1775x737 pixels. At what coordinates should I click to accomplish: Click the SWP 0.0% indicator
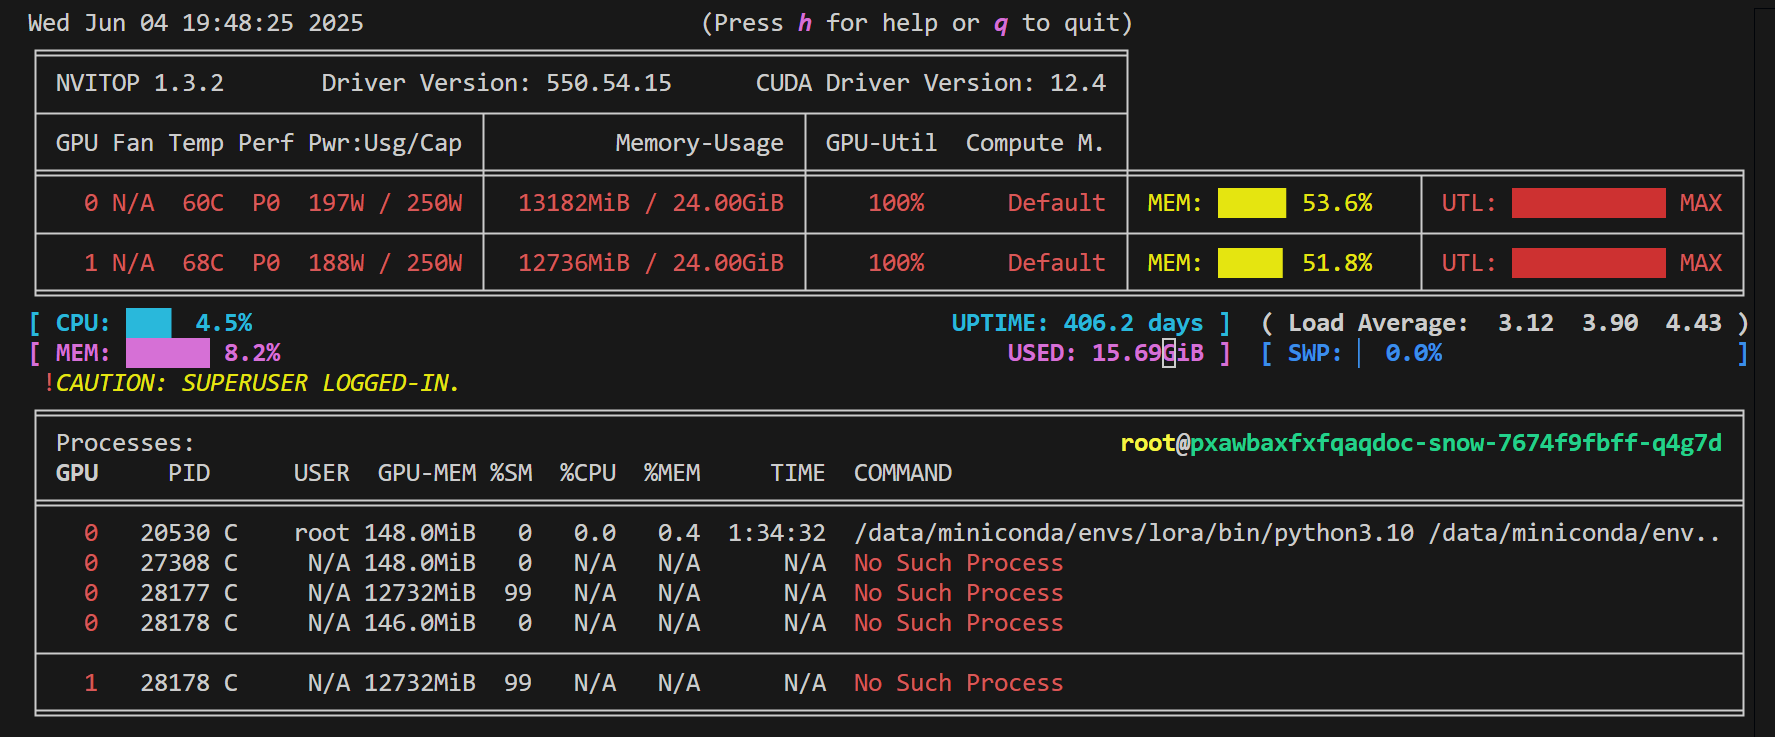[1364, 353]
